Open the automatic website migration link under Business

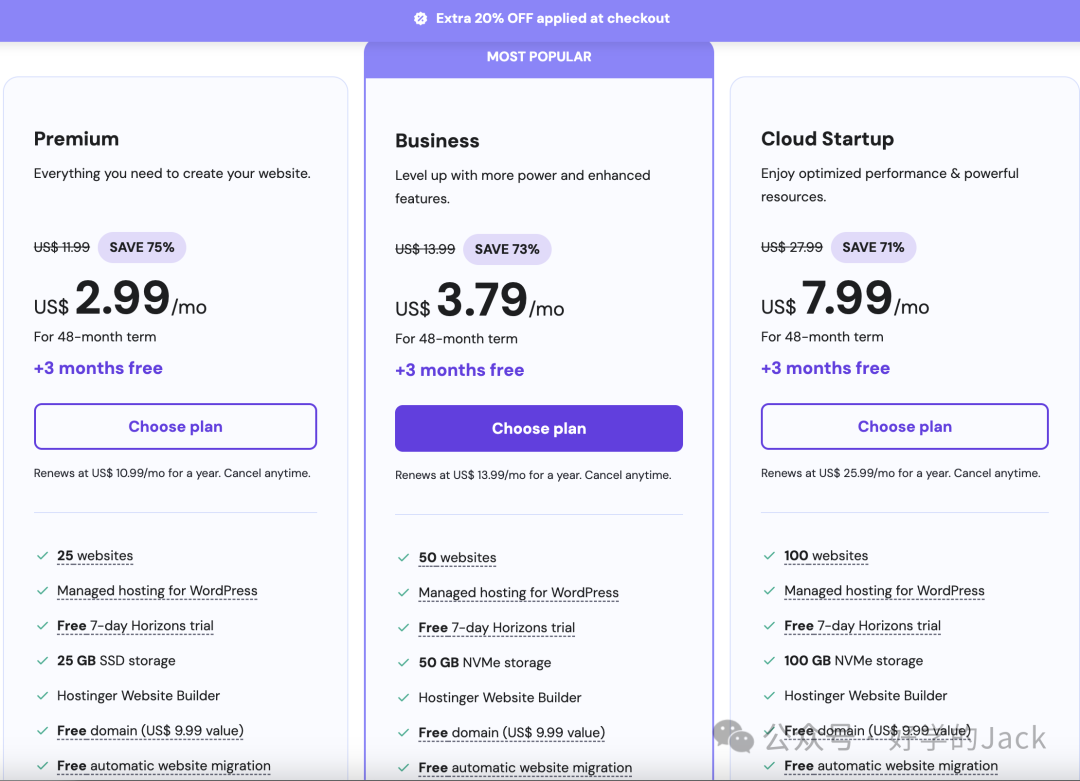click(525, 768)
